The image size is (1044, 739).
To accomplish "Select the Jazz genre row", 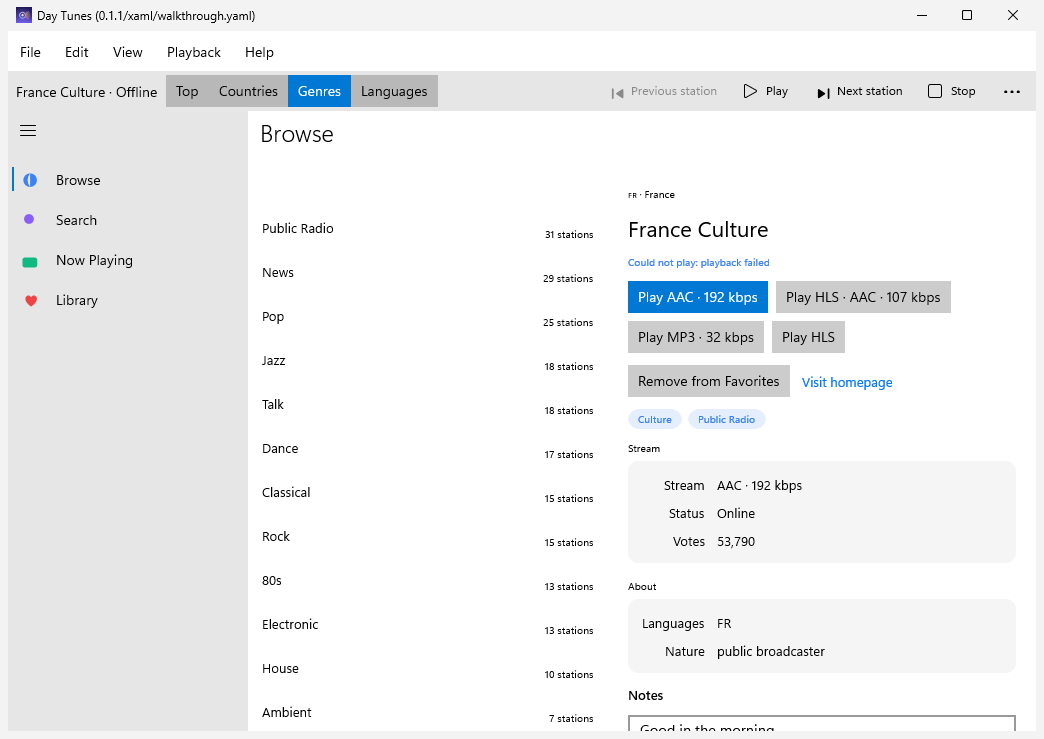I will click(427, 361).
